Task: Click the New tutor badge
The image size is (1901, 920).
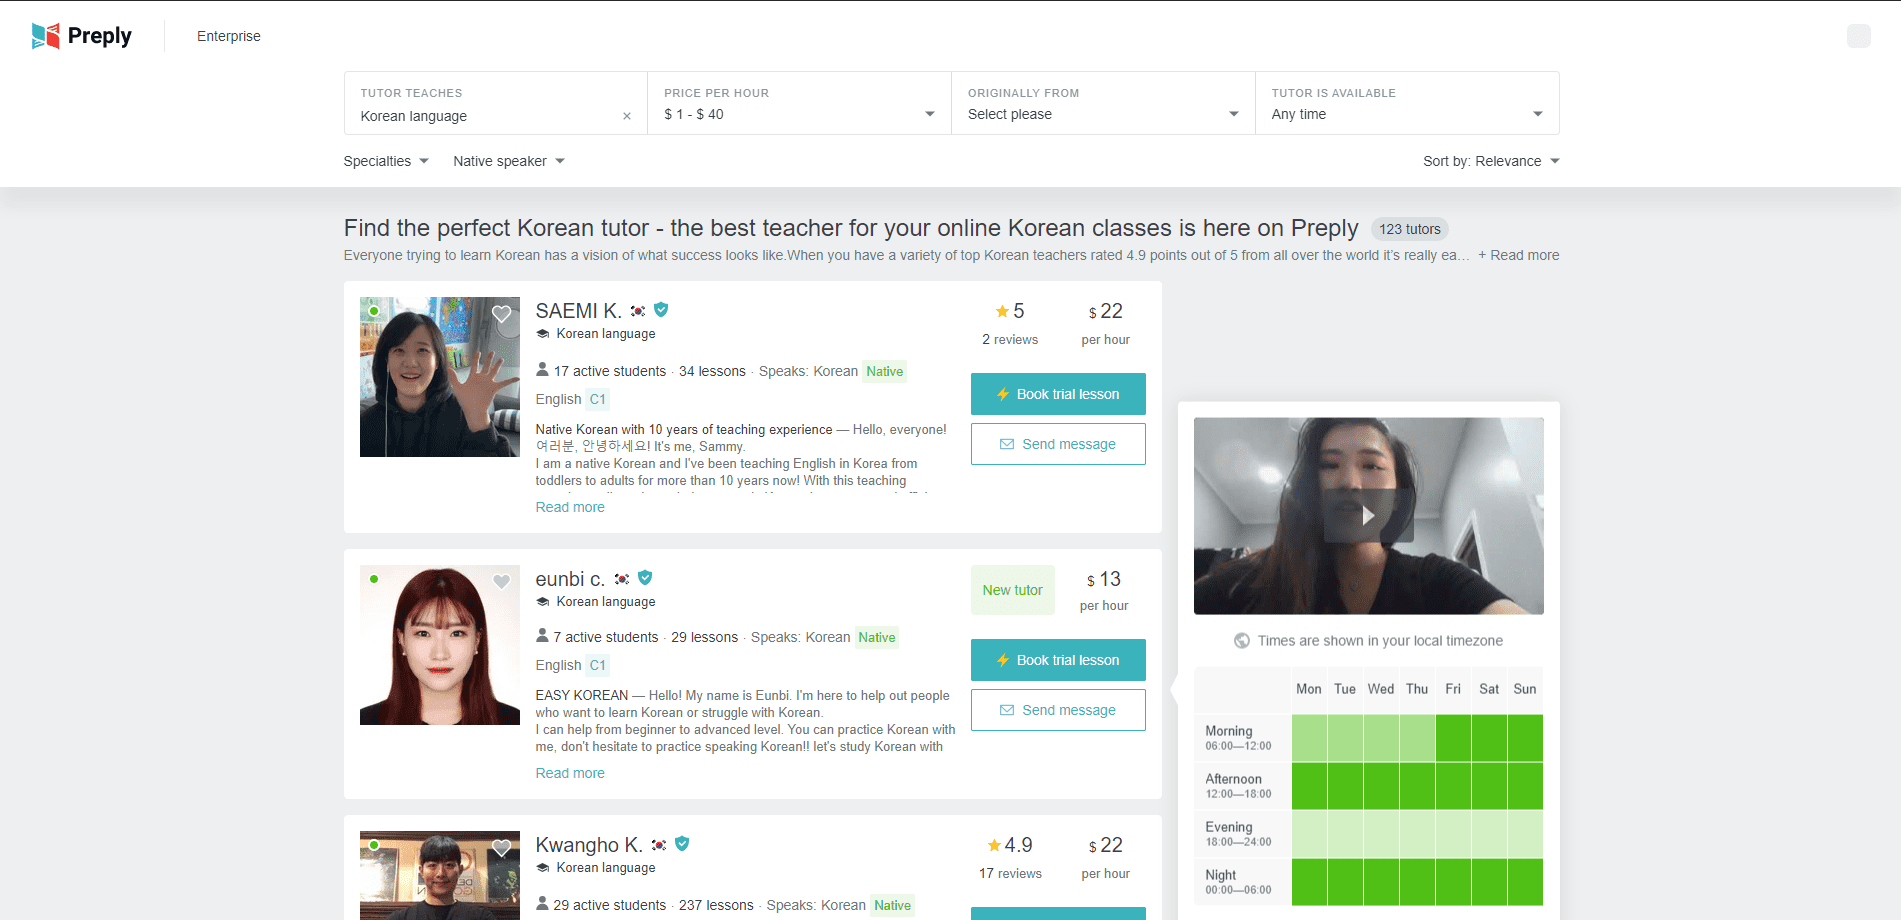Action: coord(1012,590)
